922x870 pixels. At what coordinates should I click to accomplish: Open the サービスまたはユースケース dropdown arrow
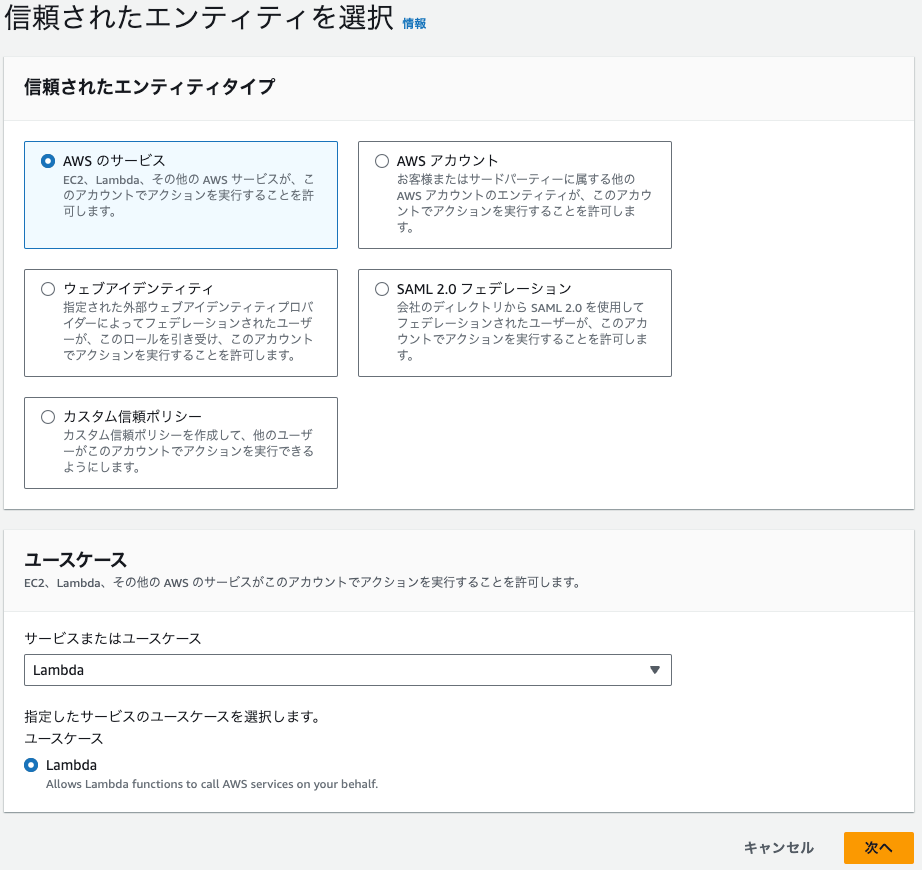point(654,670)
